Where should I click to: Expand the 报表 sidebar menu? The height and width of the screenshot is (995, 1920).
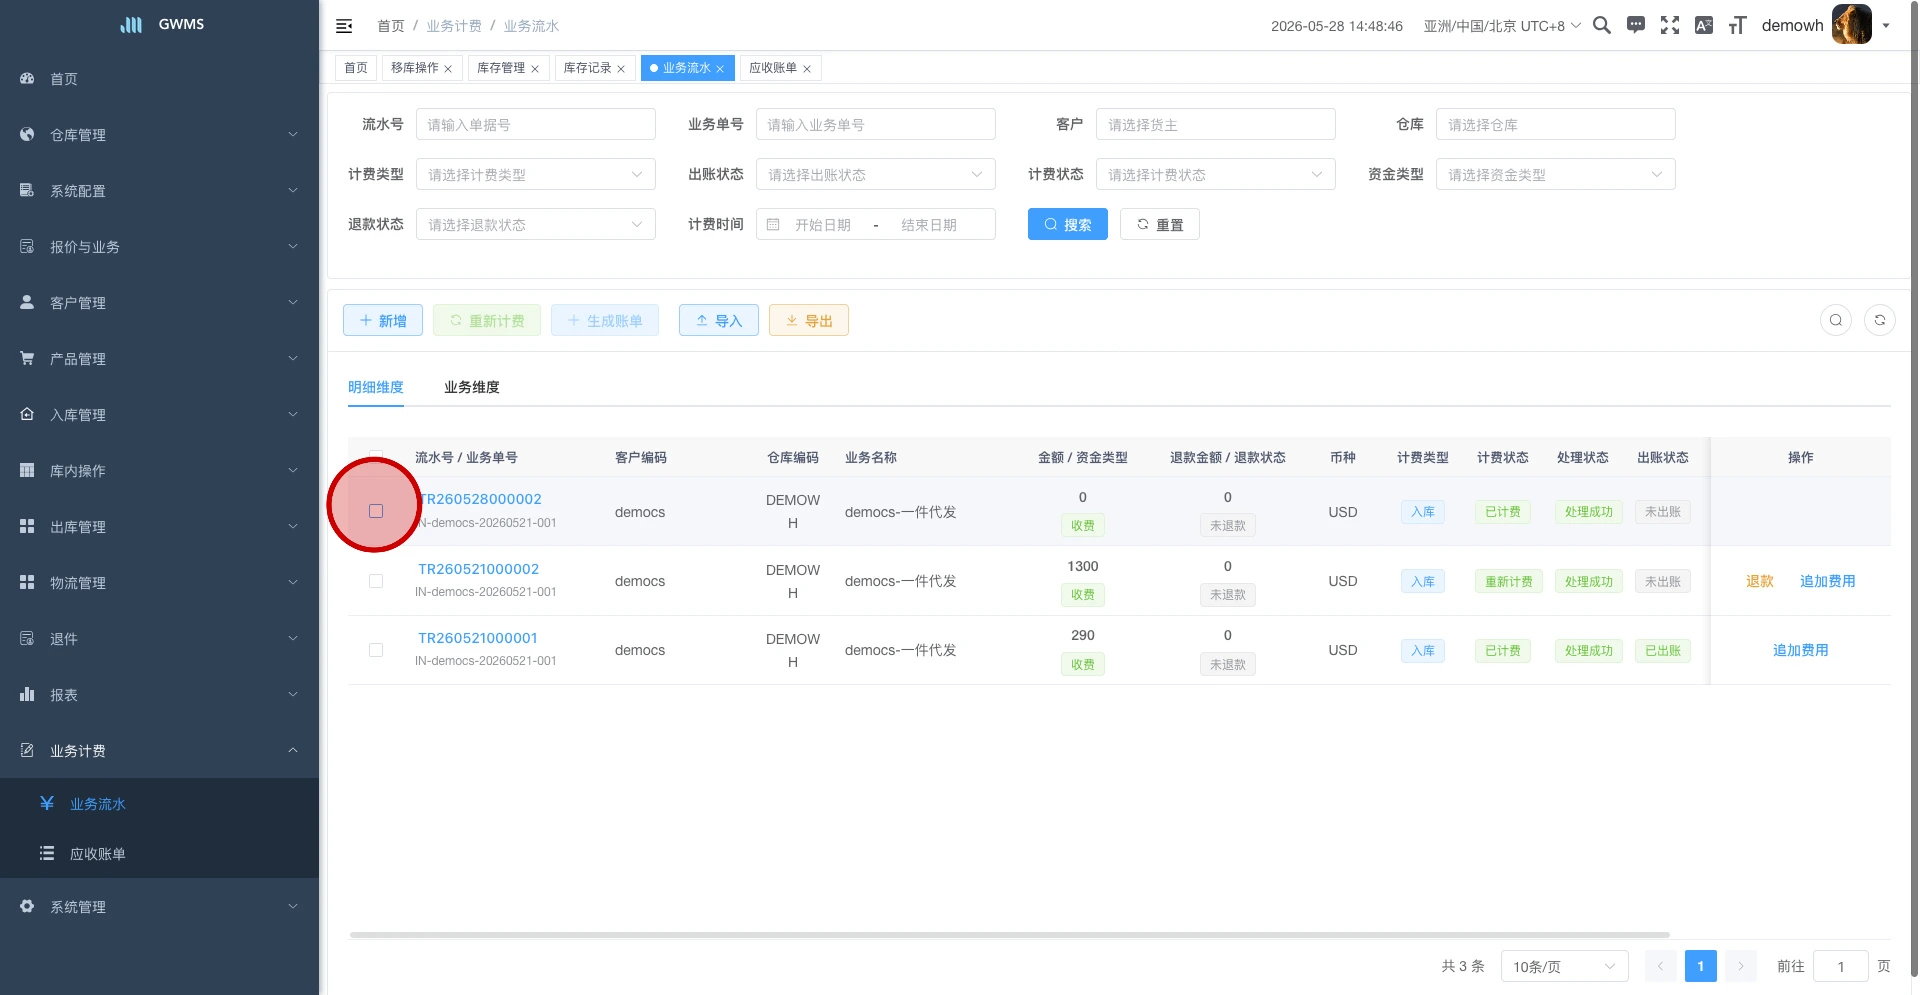tap(159, 695)
